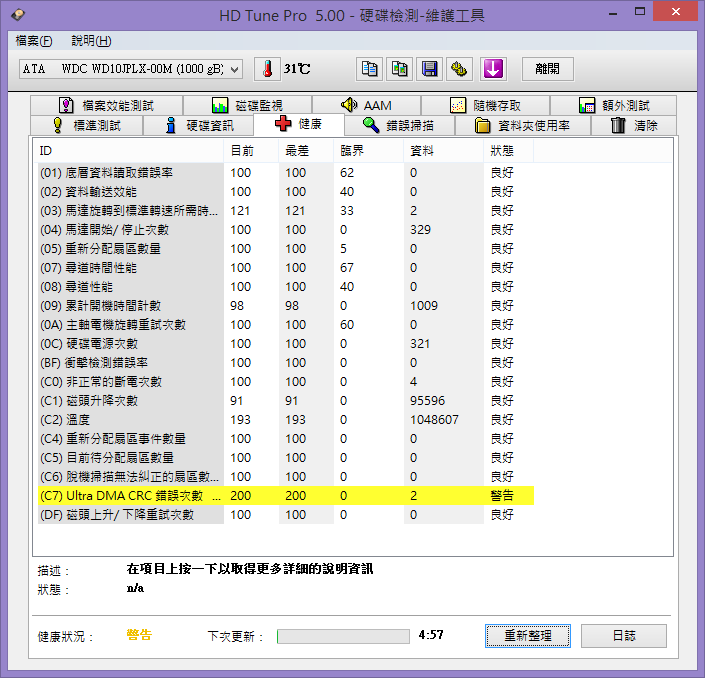Click the 健康狀況 warning status 警告
The width and height of the screenshot is (705, 678).
[x=139, y=635]
